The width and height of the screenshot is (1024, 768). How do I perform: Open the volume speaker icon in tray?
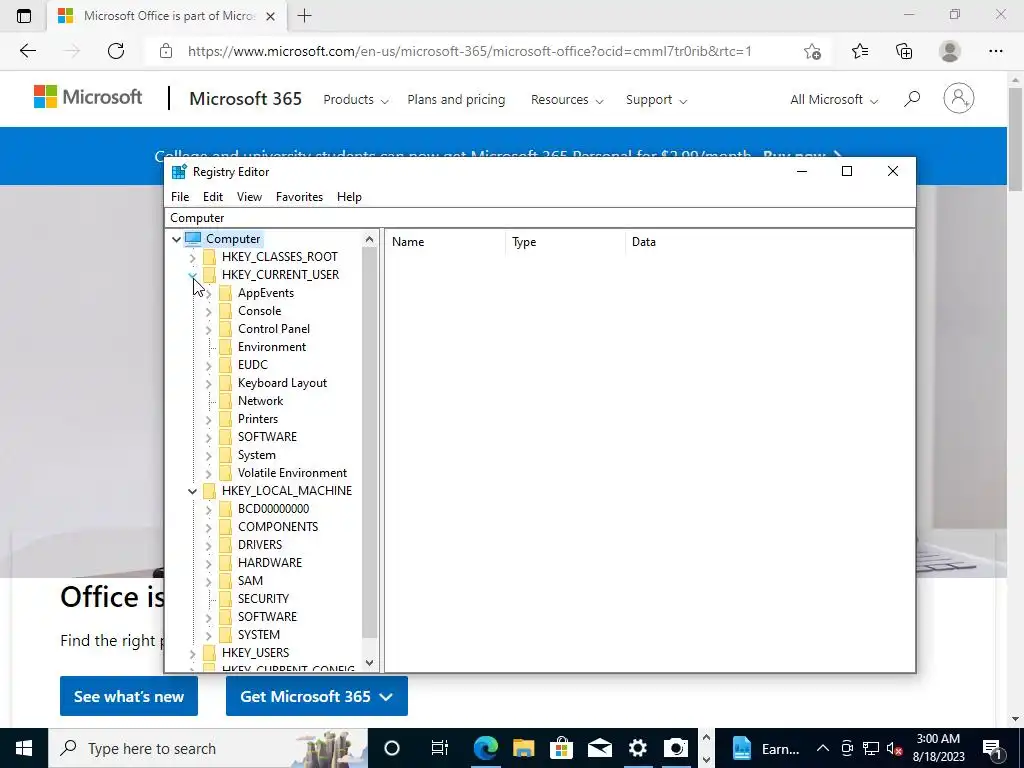point(894,748)
